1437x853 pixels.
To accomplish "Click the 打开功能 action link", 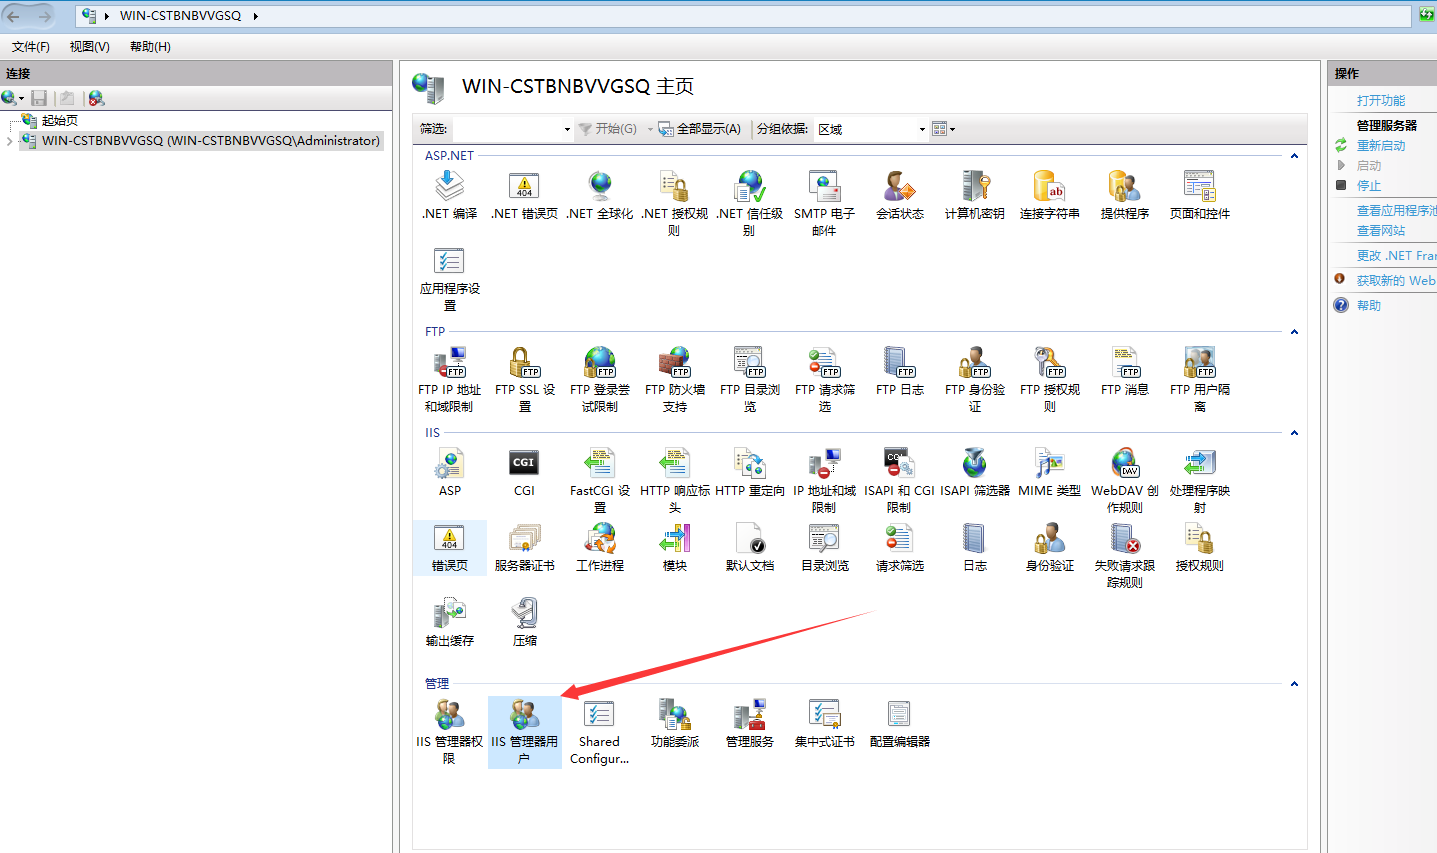I will click(x=1381, y=101).
